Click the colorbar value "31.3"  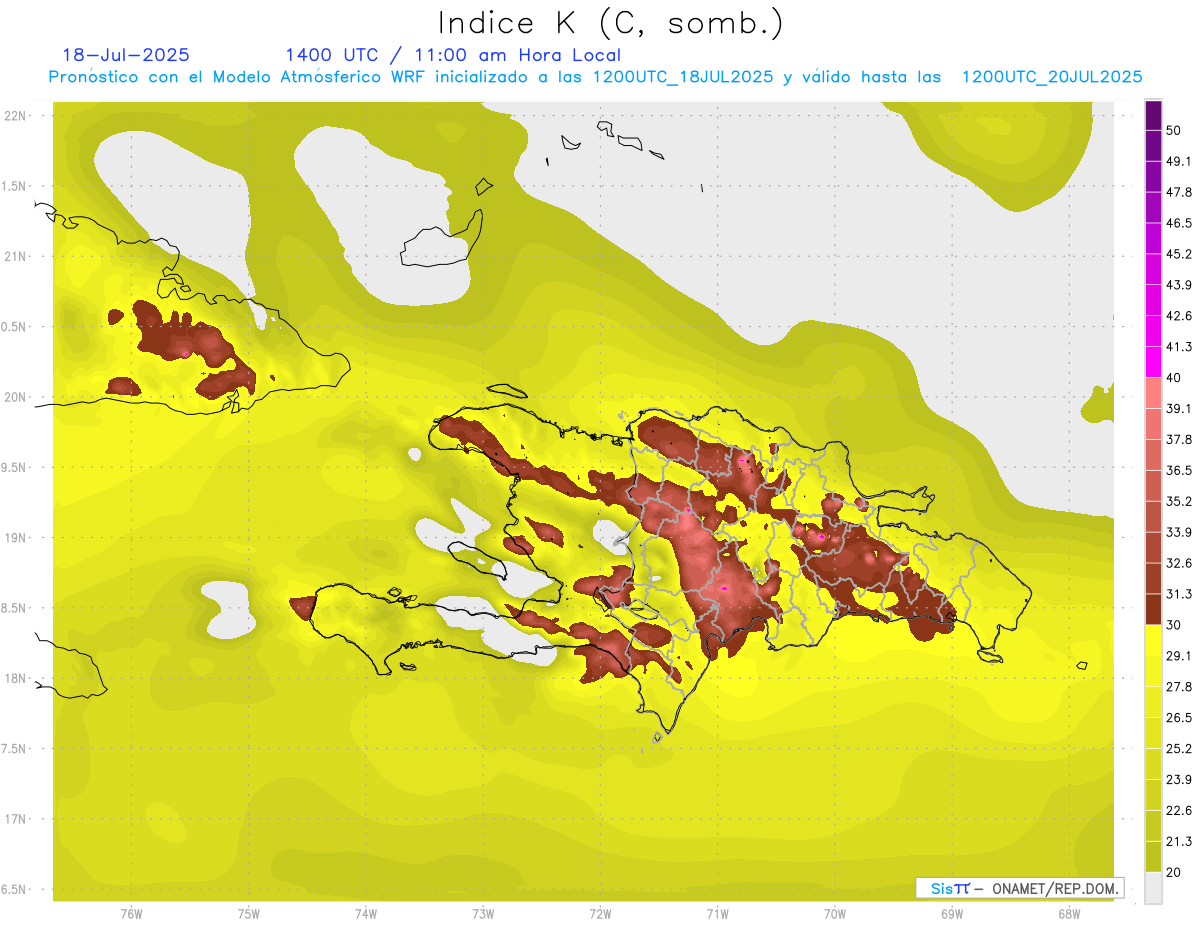(x=1179, y=594)
